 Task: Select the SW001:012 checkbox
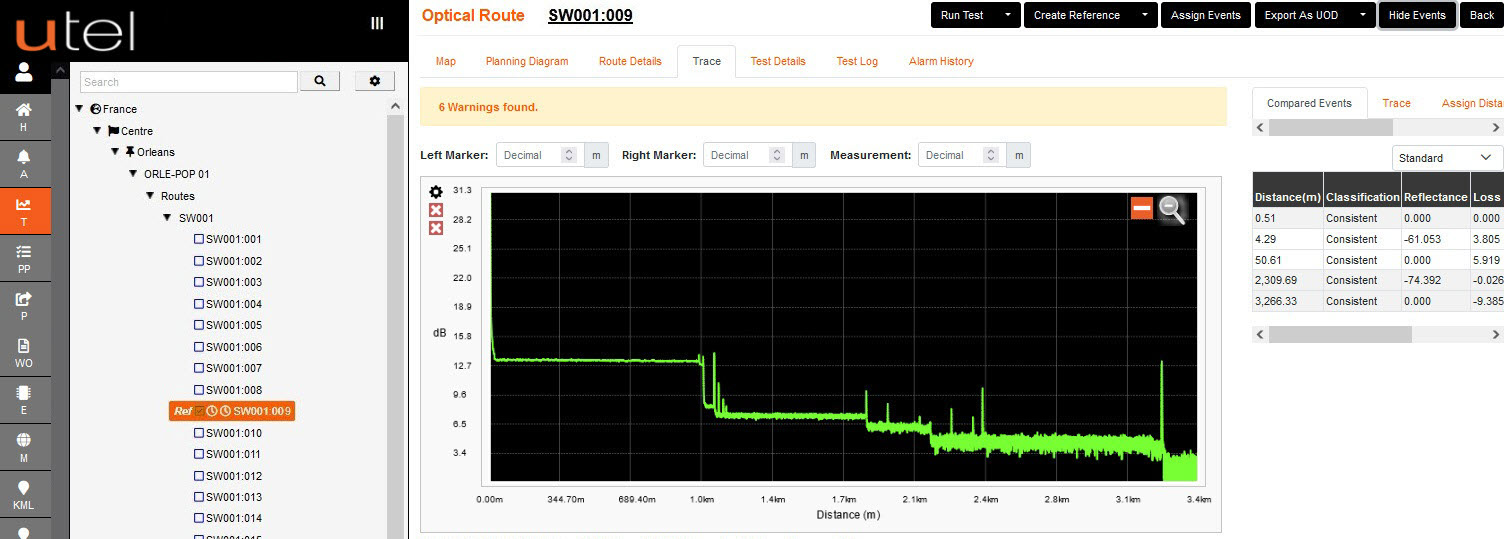tap(199, 476)
